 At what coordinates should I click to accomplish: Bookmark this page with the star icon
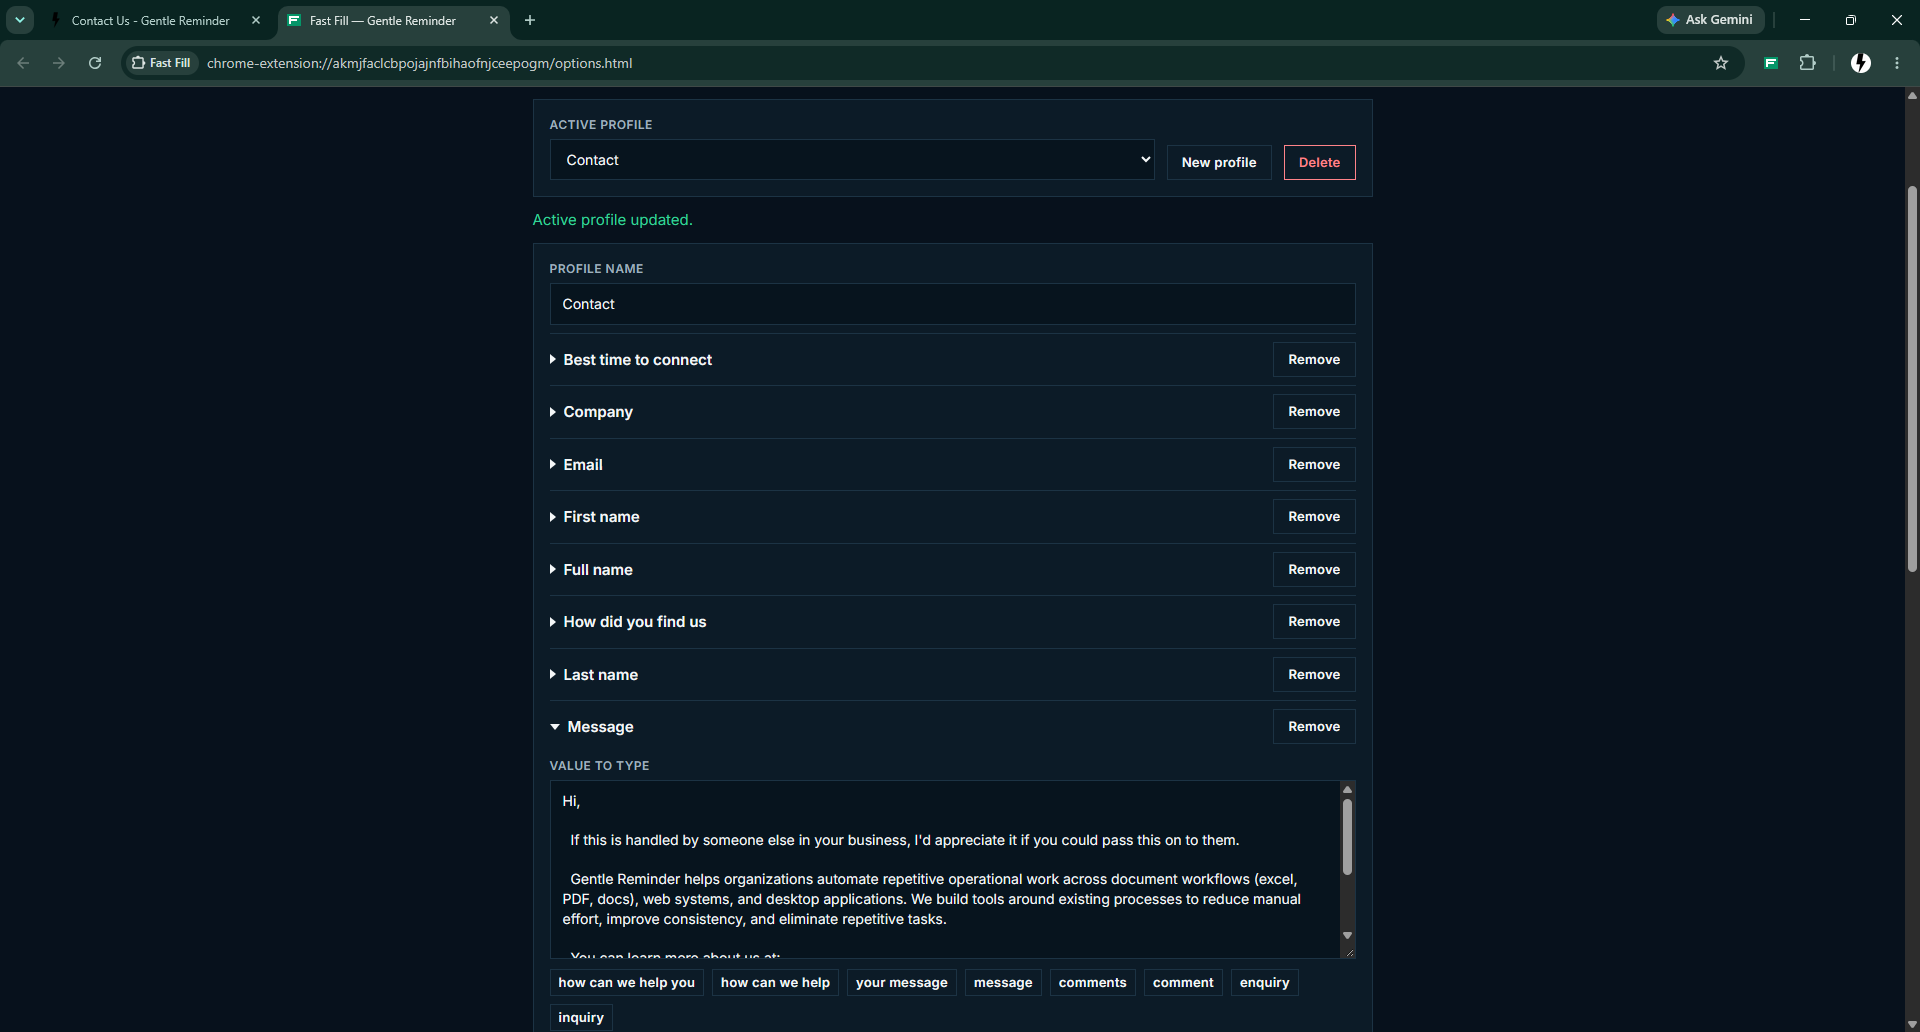tap(1721, 63)
